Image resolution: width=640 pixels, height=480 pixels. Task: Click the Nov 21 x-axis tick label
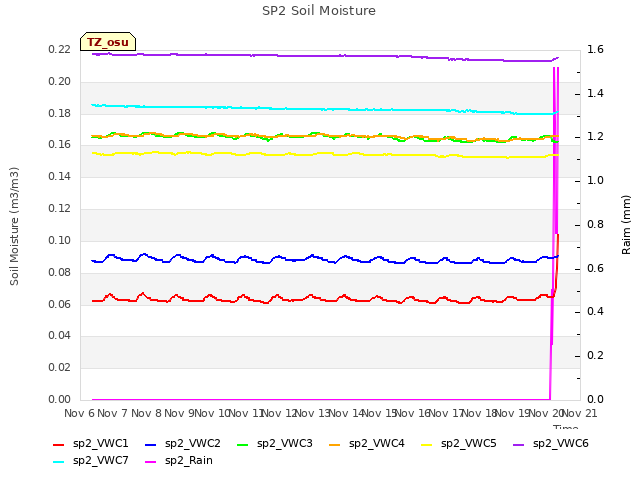(580, 413)
